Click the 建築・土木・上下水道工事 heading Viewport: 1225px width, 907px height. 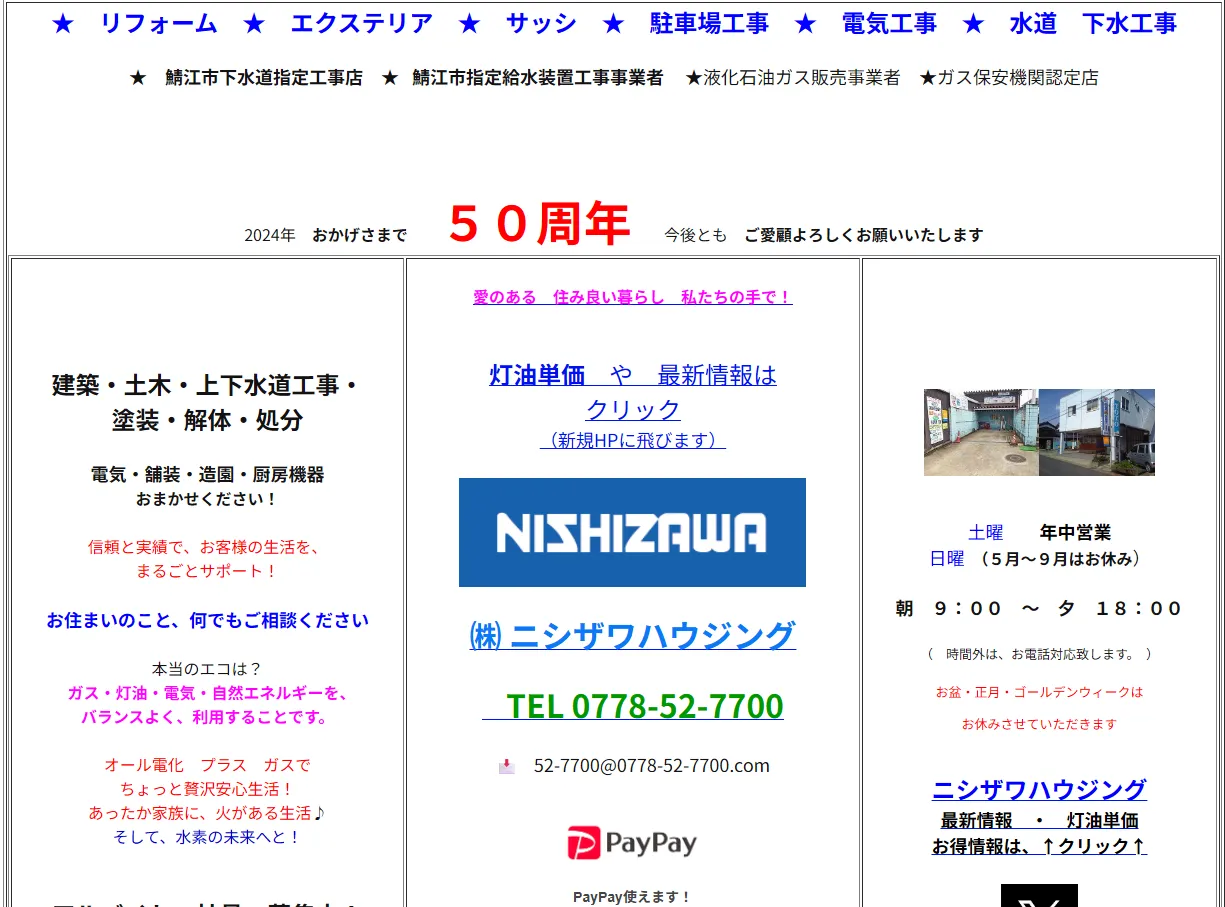(x=206, y=385)
